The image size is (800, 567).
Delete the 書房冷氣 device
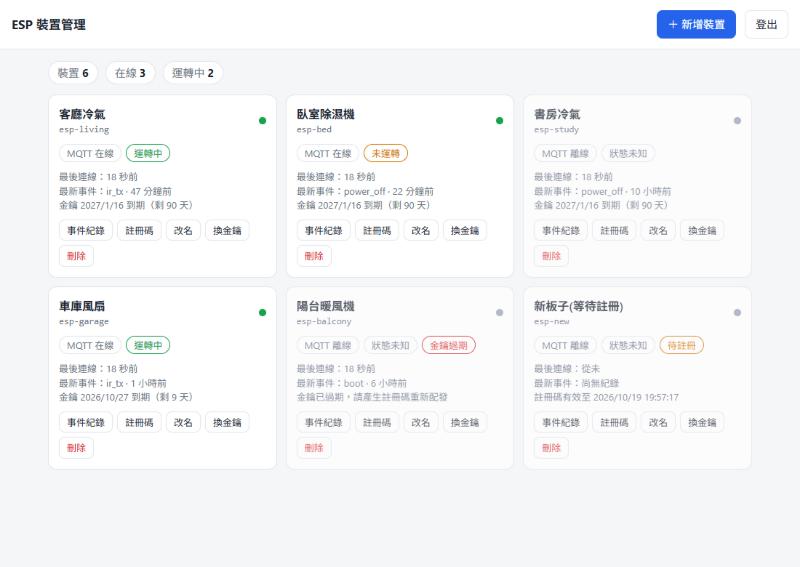pyautogui.click(x=552, y=256)
